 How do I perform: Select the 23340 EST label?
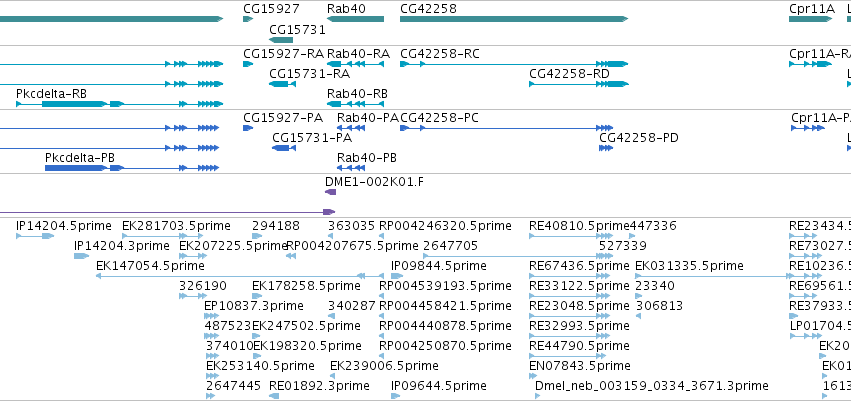click(x=655, y=285)
